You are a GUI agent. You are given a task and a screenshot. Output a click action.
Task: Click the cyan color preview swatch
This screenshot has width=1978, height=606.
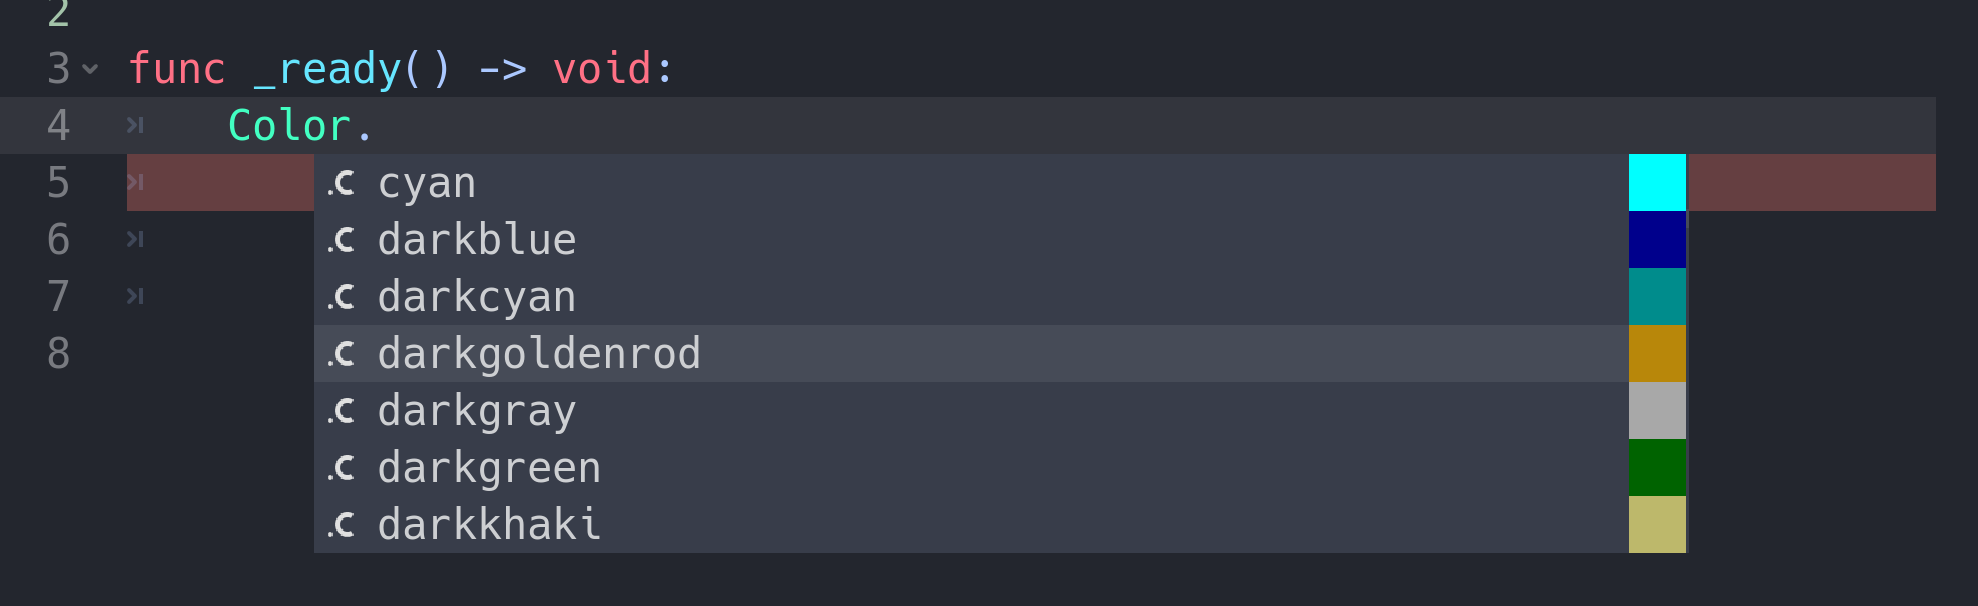click(1657, 183)
